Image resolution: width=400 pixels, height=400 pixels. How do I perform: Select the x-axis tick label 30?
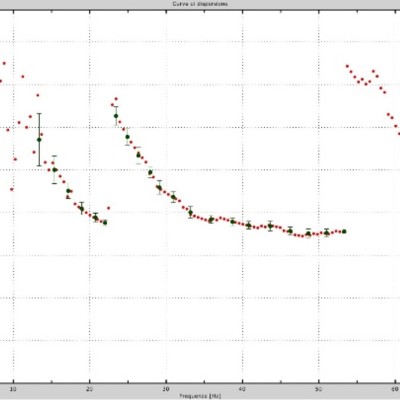coord(166,388)
